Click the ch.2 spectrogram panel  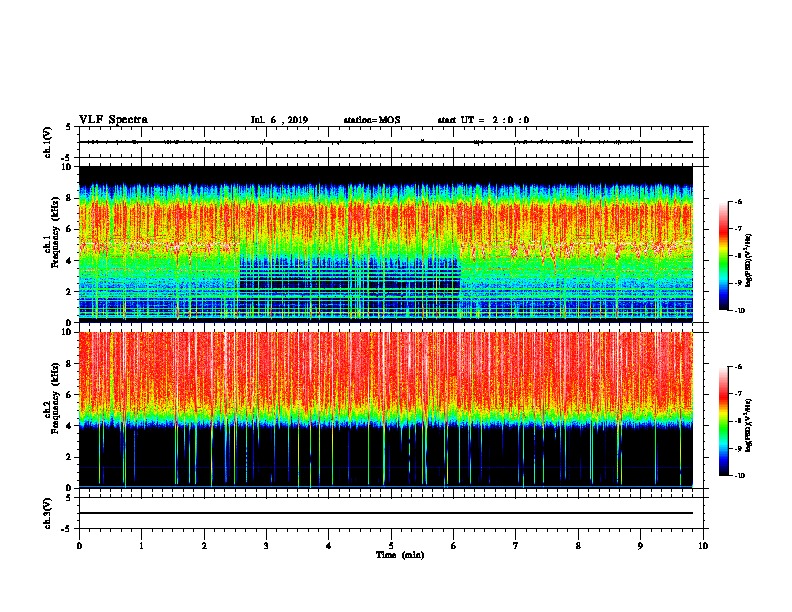pyautogui.click(x=386, y=410)
